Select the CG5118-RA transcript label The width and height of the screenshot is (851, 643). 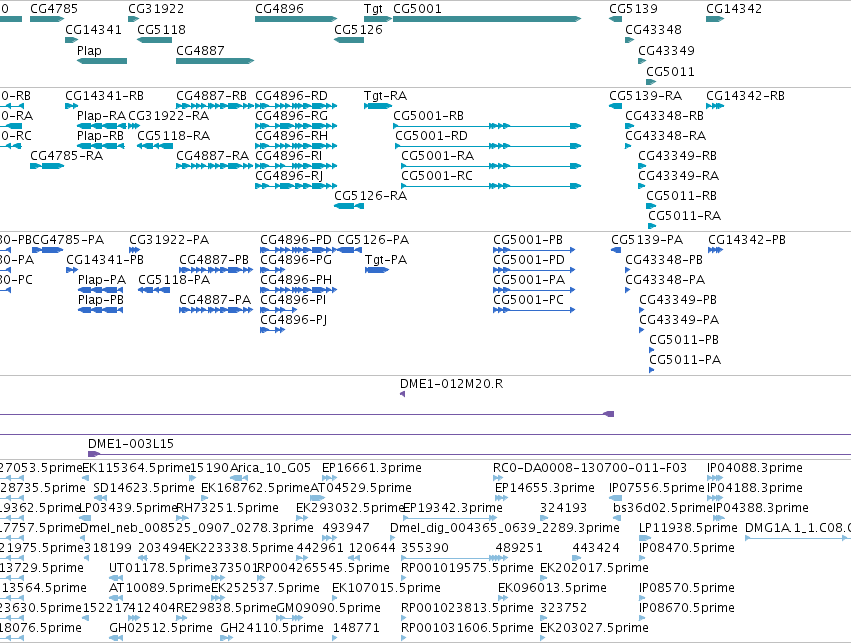click(174, 136)
